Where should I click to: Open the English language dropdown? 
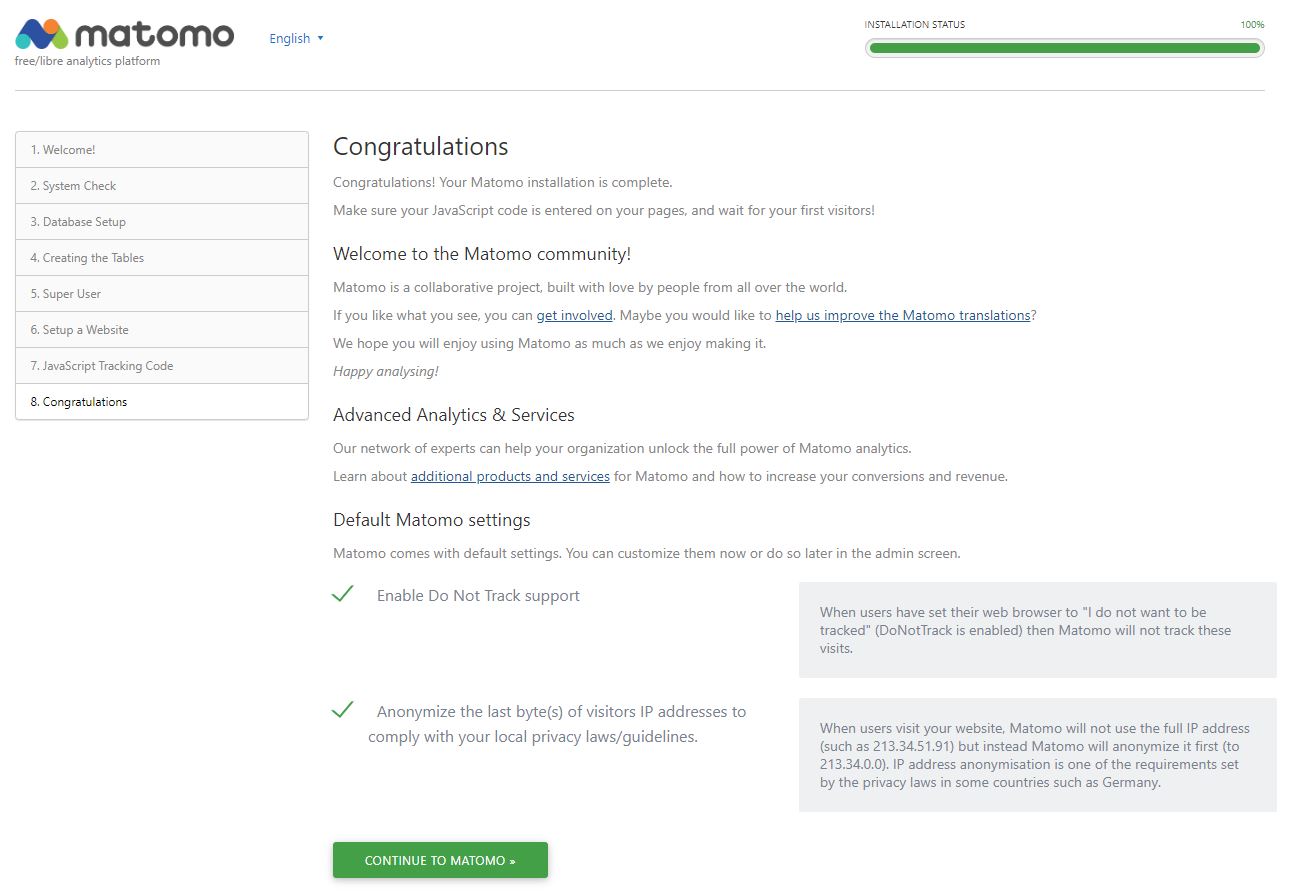(x=290, y=38)
